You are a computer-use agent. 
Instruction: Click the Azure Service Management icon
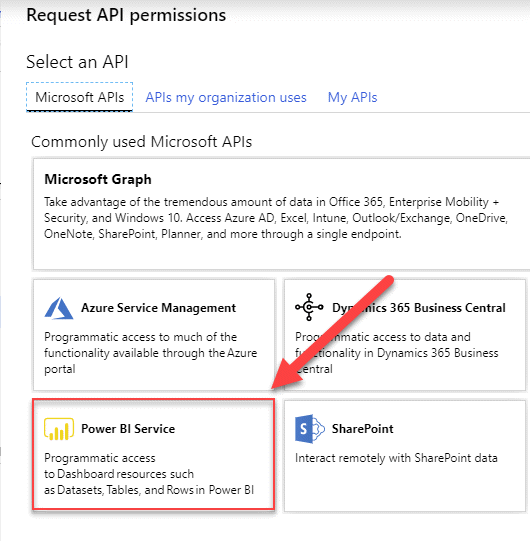pyautogui.click(x=59, y=308)
